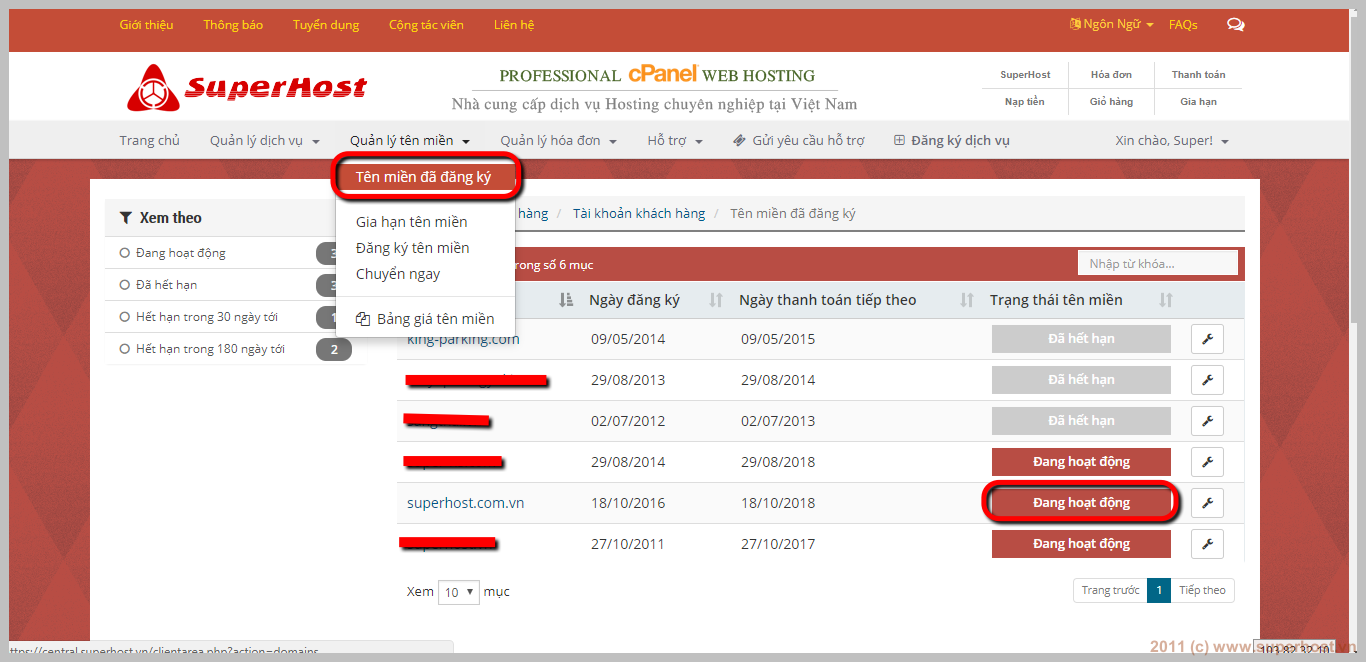This screenshot has height=662, width=1366.
Task: Click the 18/10/2016 registration date
Action: pyautogui.click(x=628, y=503)
